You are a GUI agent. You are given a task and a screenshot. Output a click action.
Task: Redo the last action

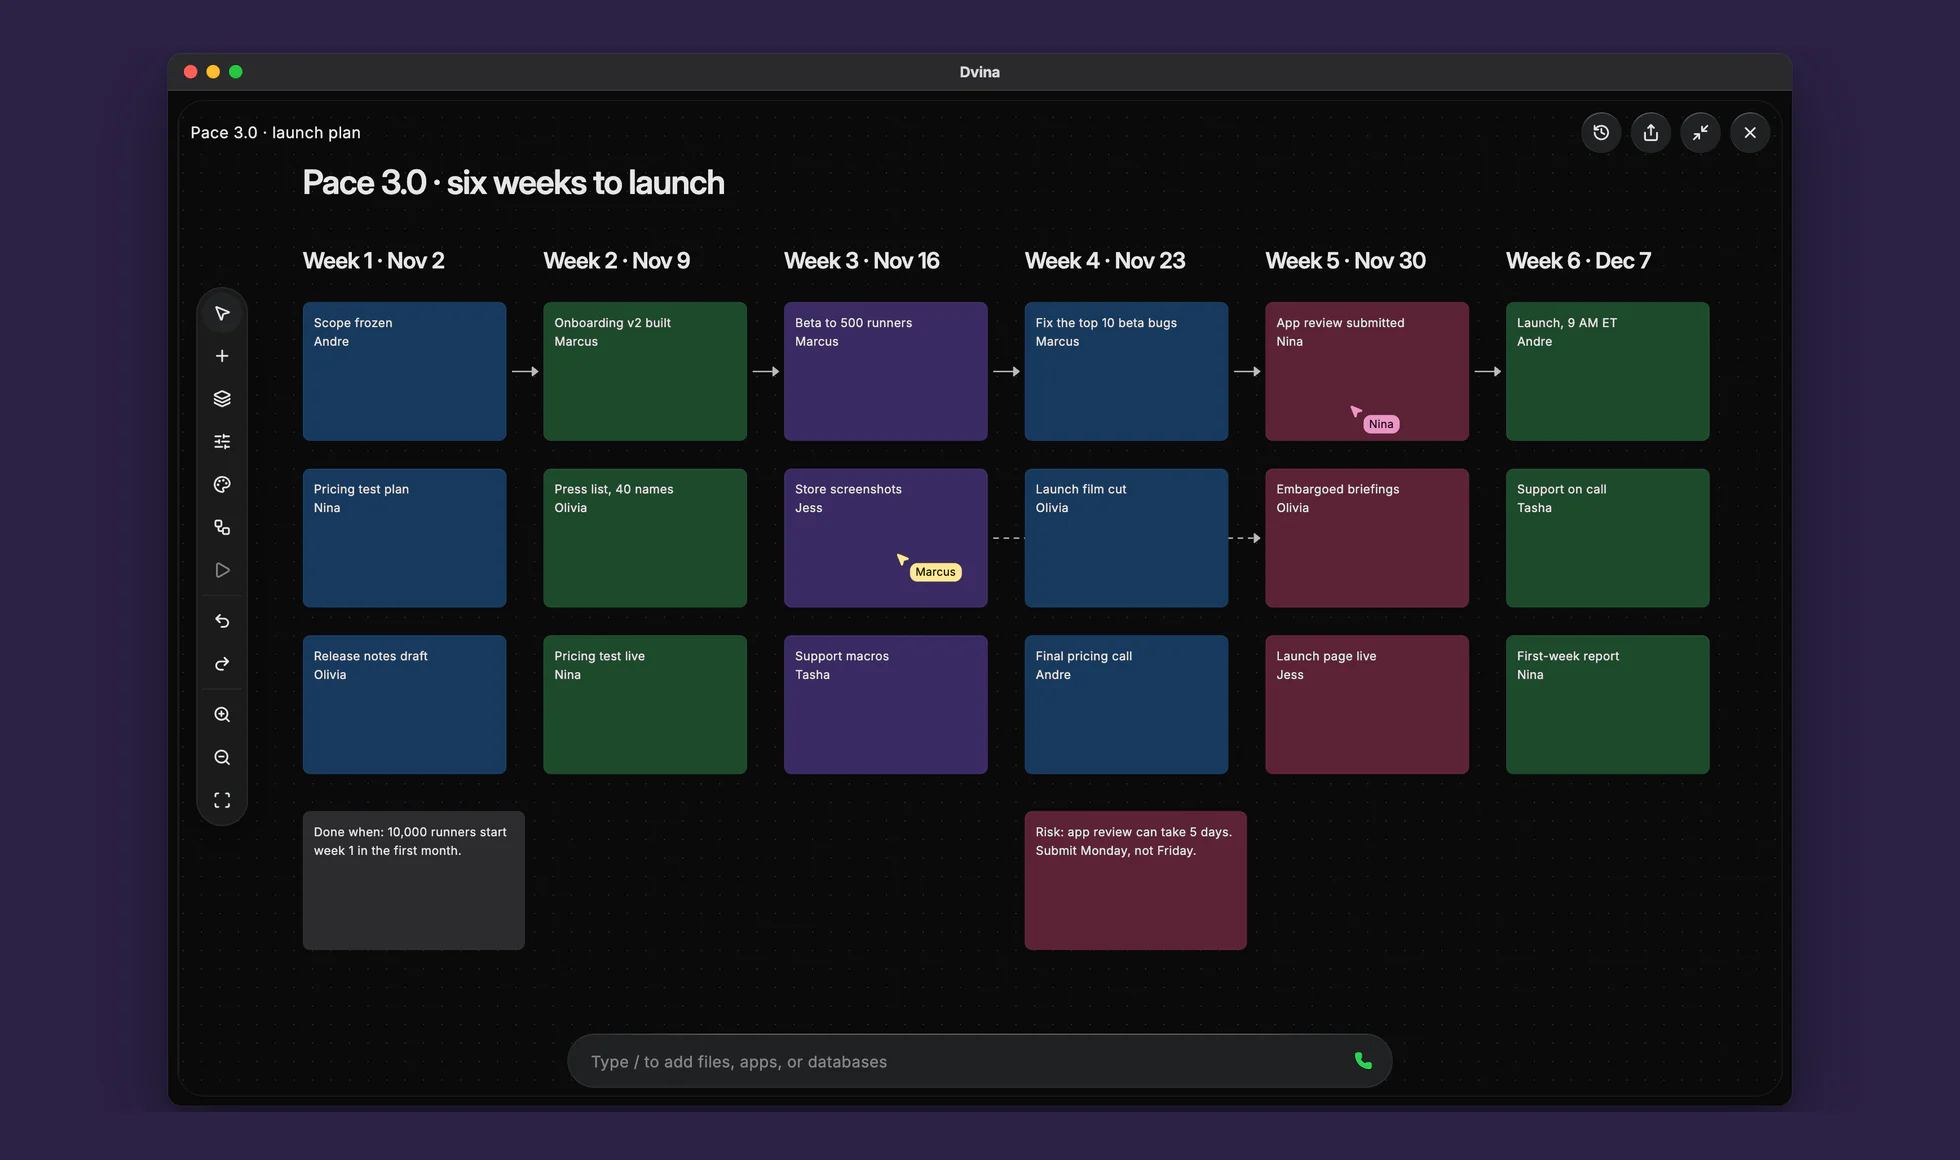[222, 664]
